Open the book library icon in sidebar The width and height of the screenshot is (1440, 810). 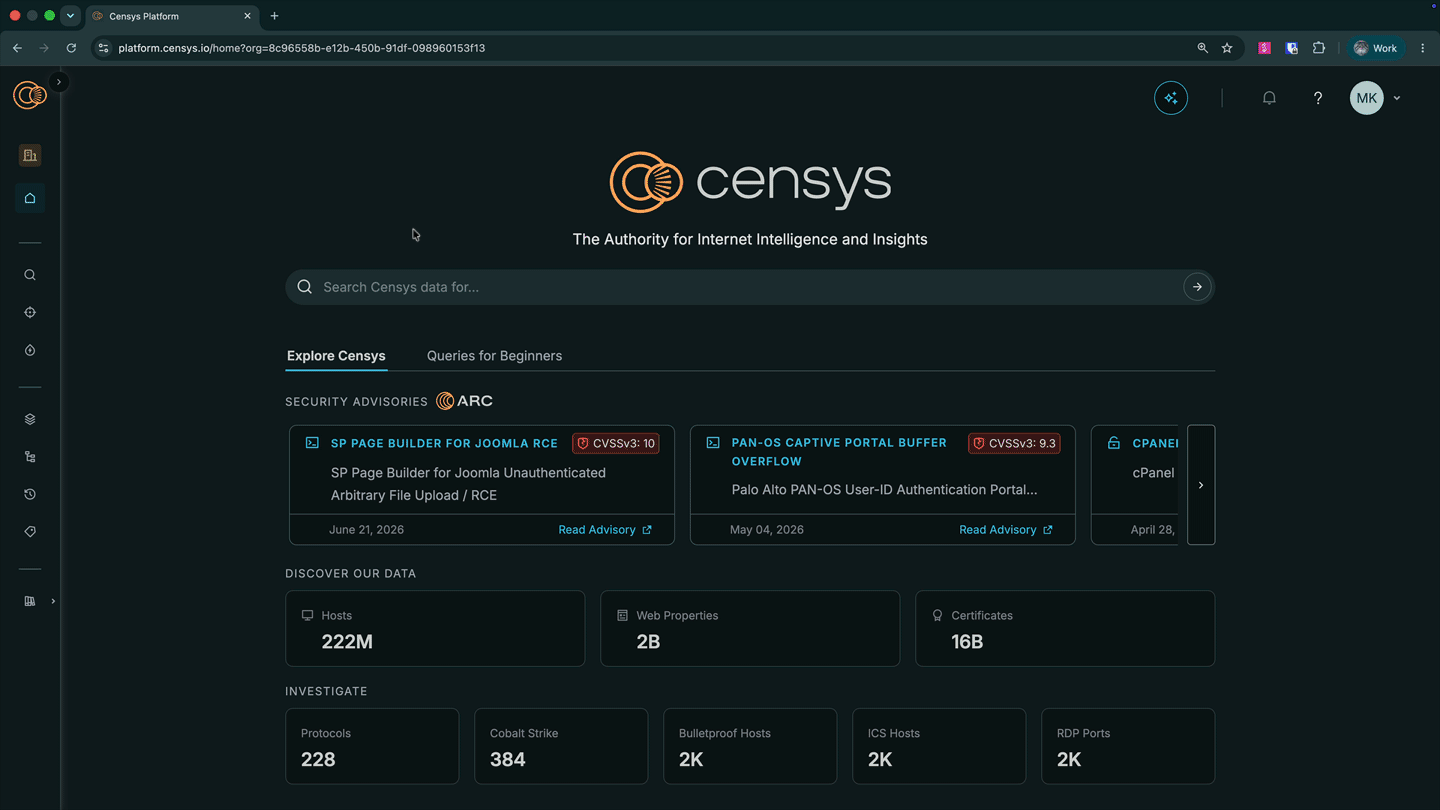click(x=30, y=601)
